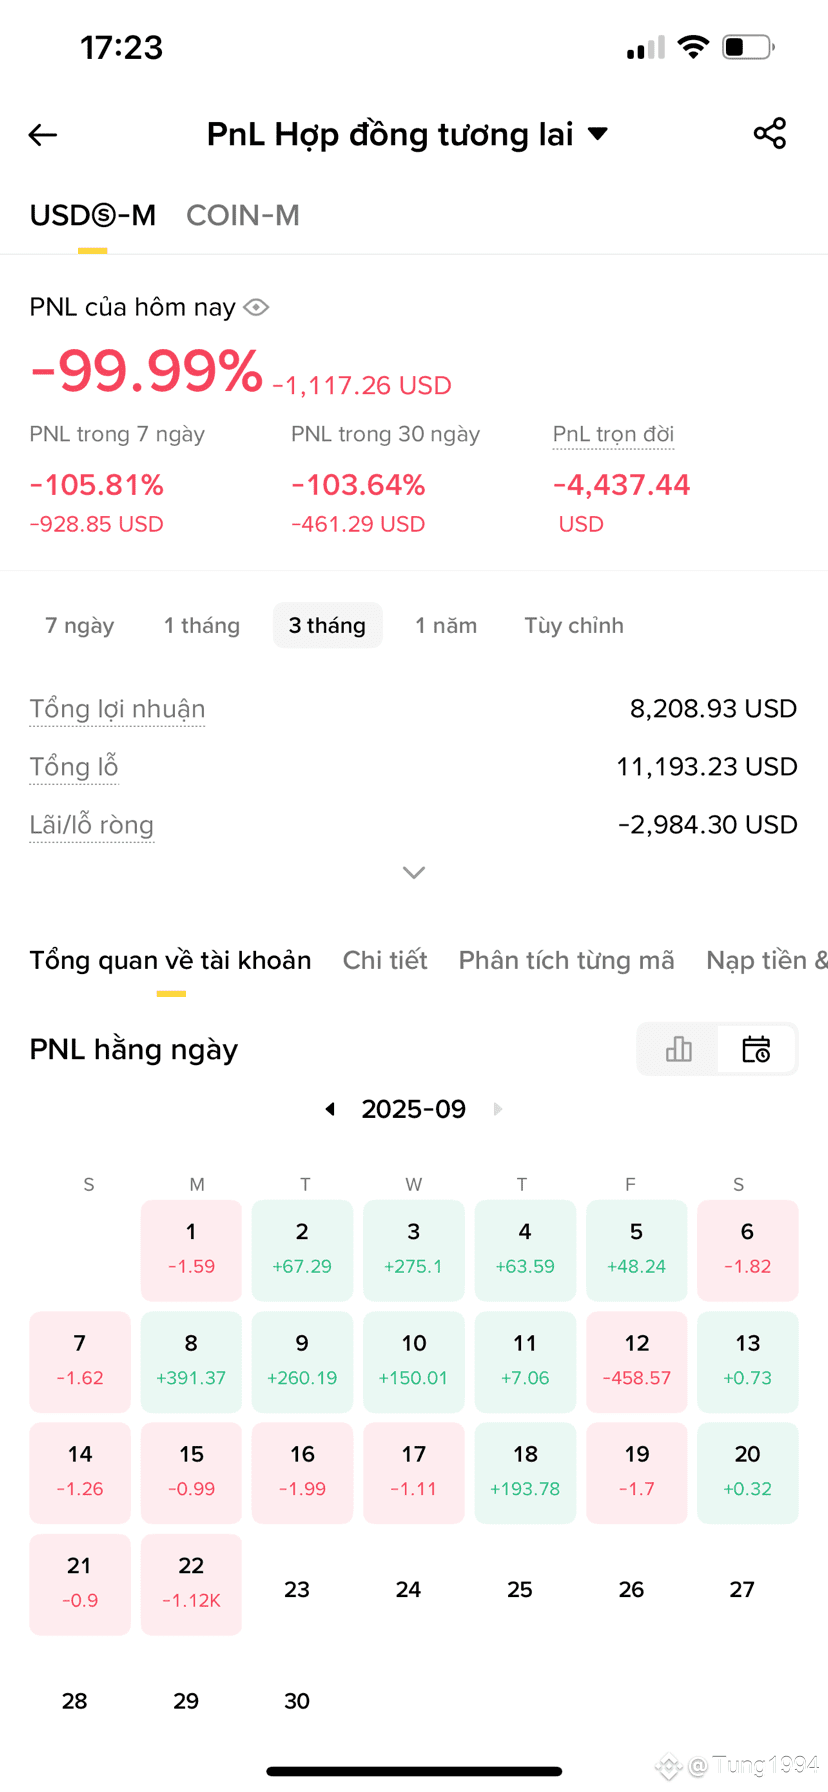828x1792 pixels.
Task: Select the 1 năm period
Action: click(446, 625)
